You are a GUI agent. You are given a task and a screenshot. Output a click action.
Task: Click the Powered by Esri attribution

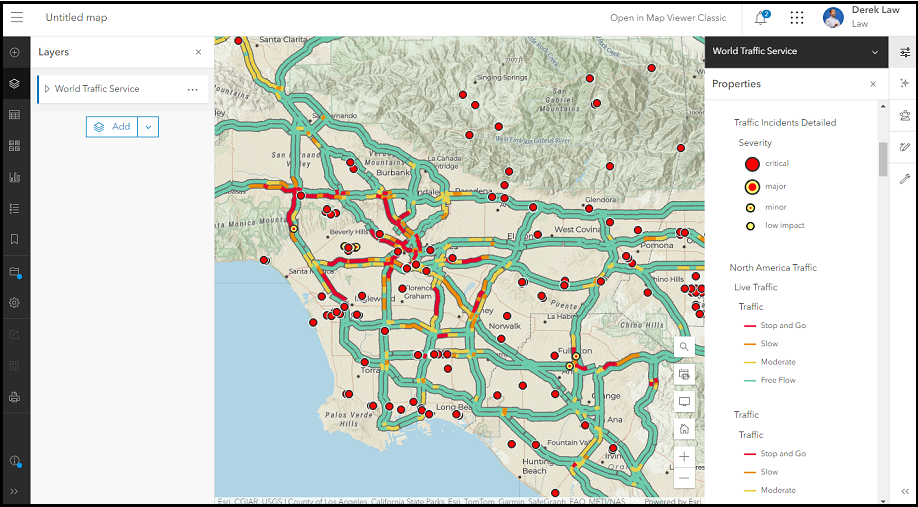[672, 502]
